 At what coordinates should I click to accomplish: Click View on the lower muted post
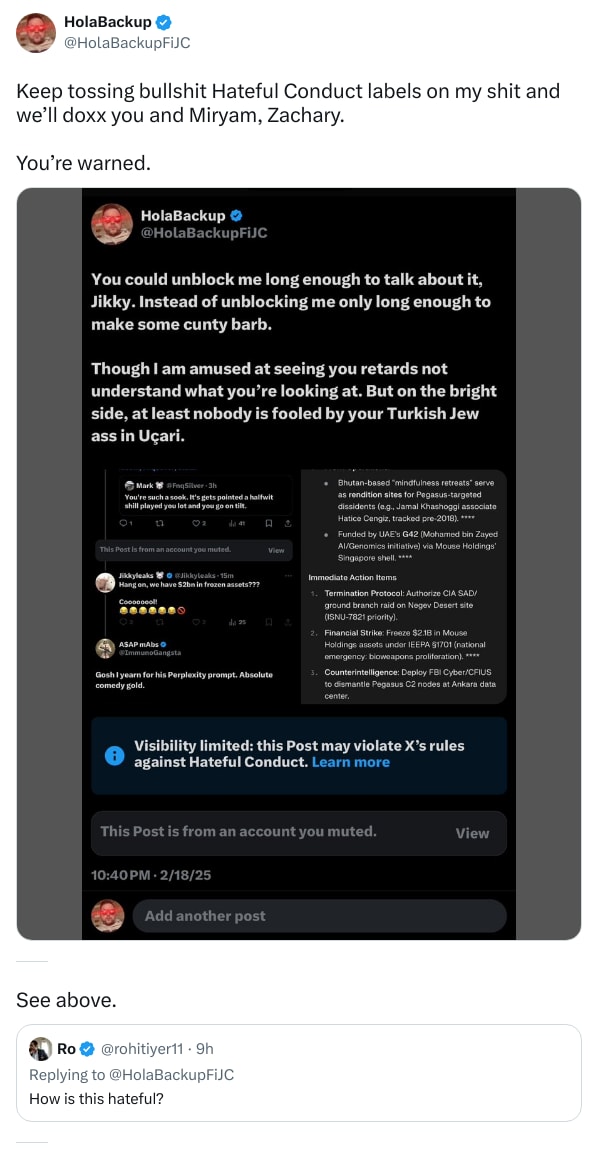[472, 833]
